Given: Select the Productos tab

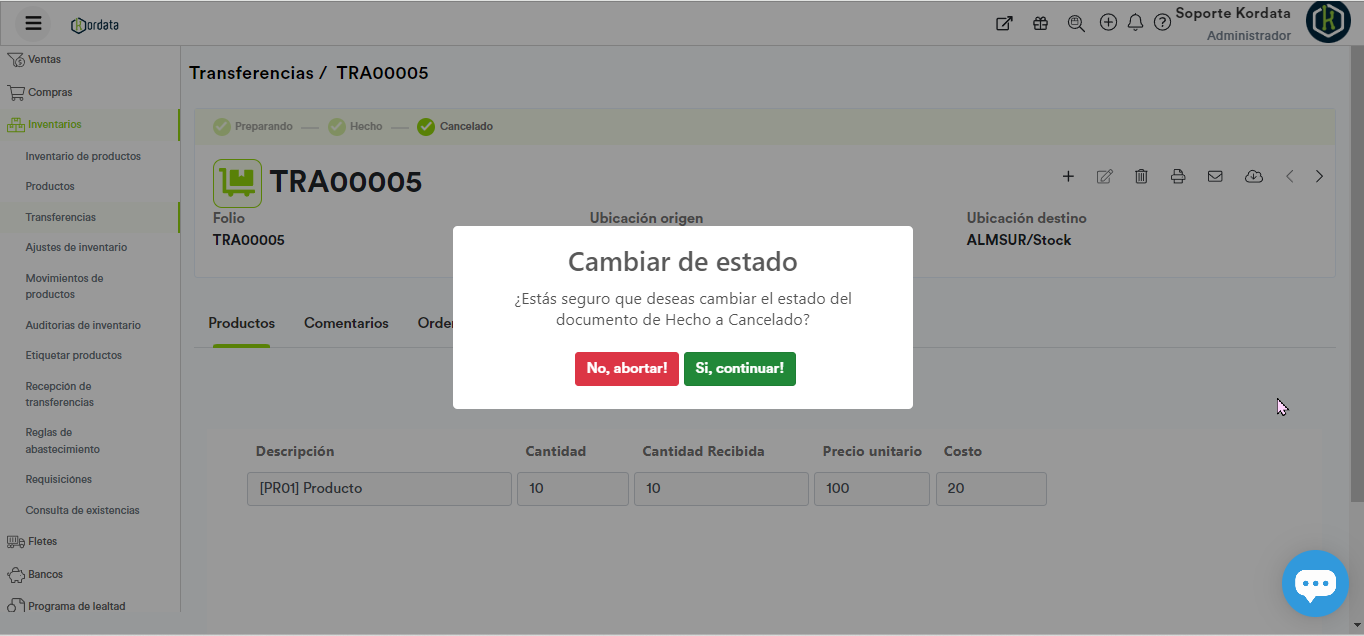Looking at the screenshot, I should [x=241, y=323].
